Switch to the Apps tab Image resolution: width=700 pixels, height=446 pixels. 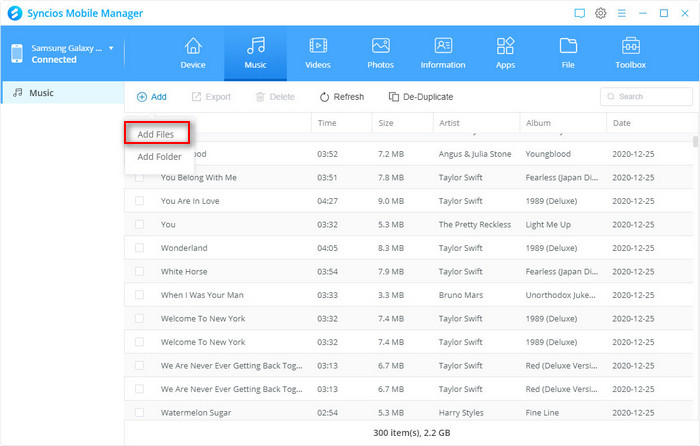(505, 53)
